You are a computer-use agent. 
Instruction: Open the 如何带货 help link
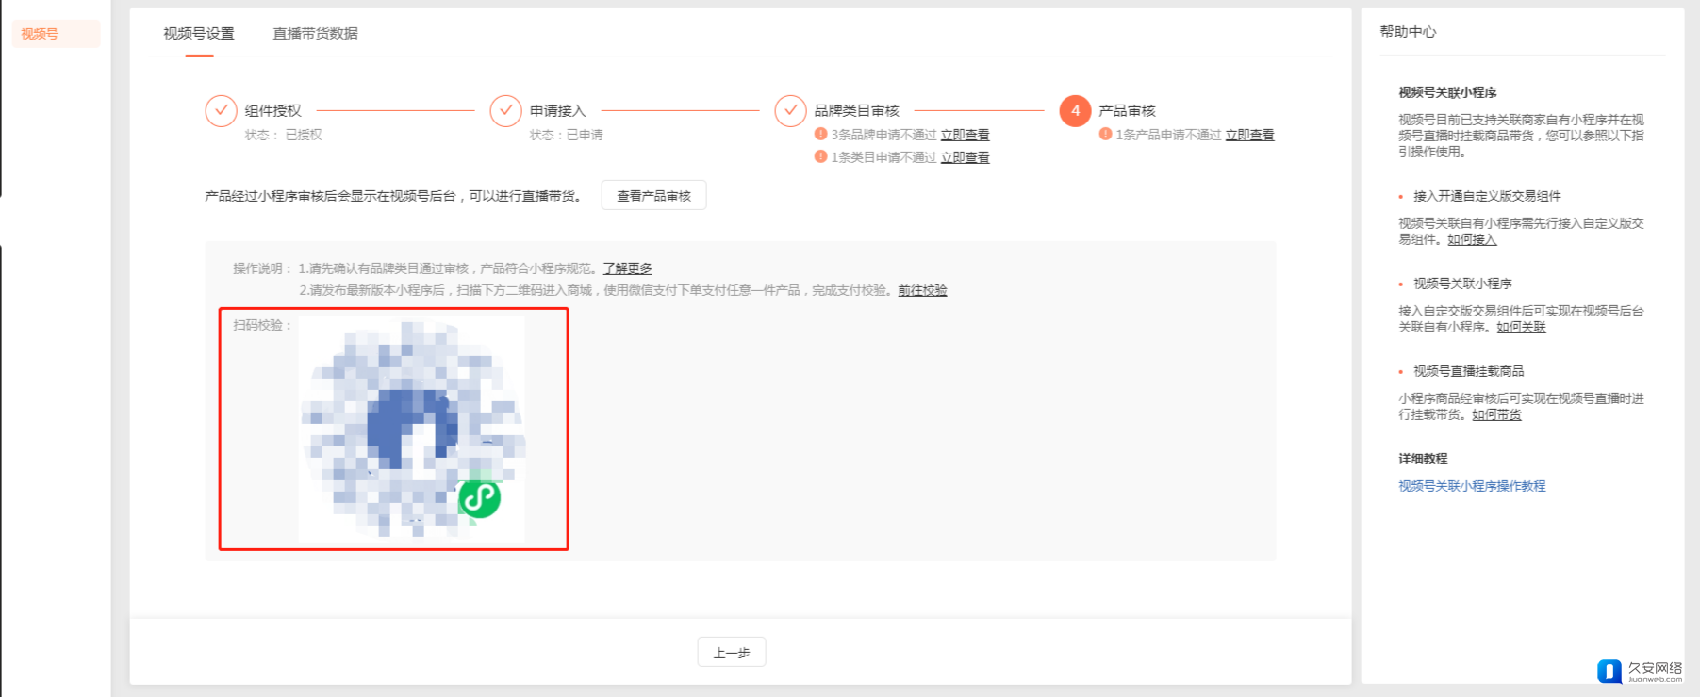tap(1497, 415)
